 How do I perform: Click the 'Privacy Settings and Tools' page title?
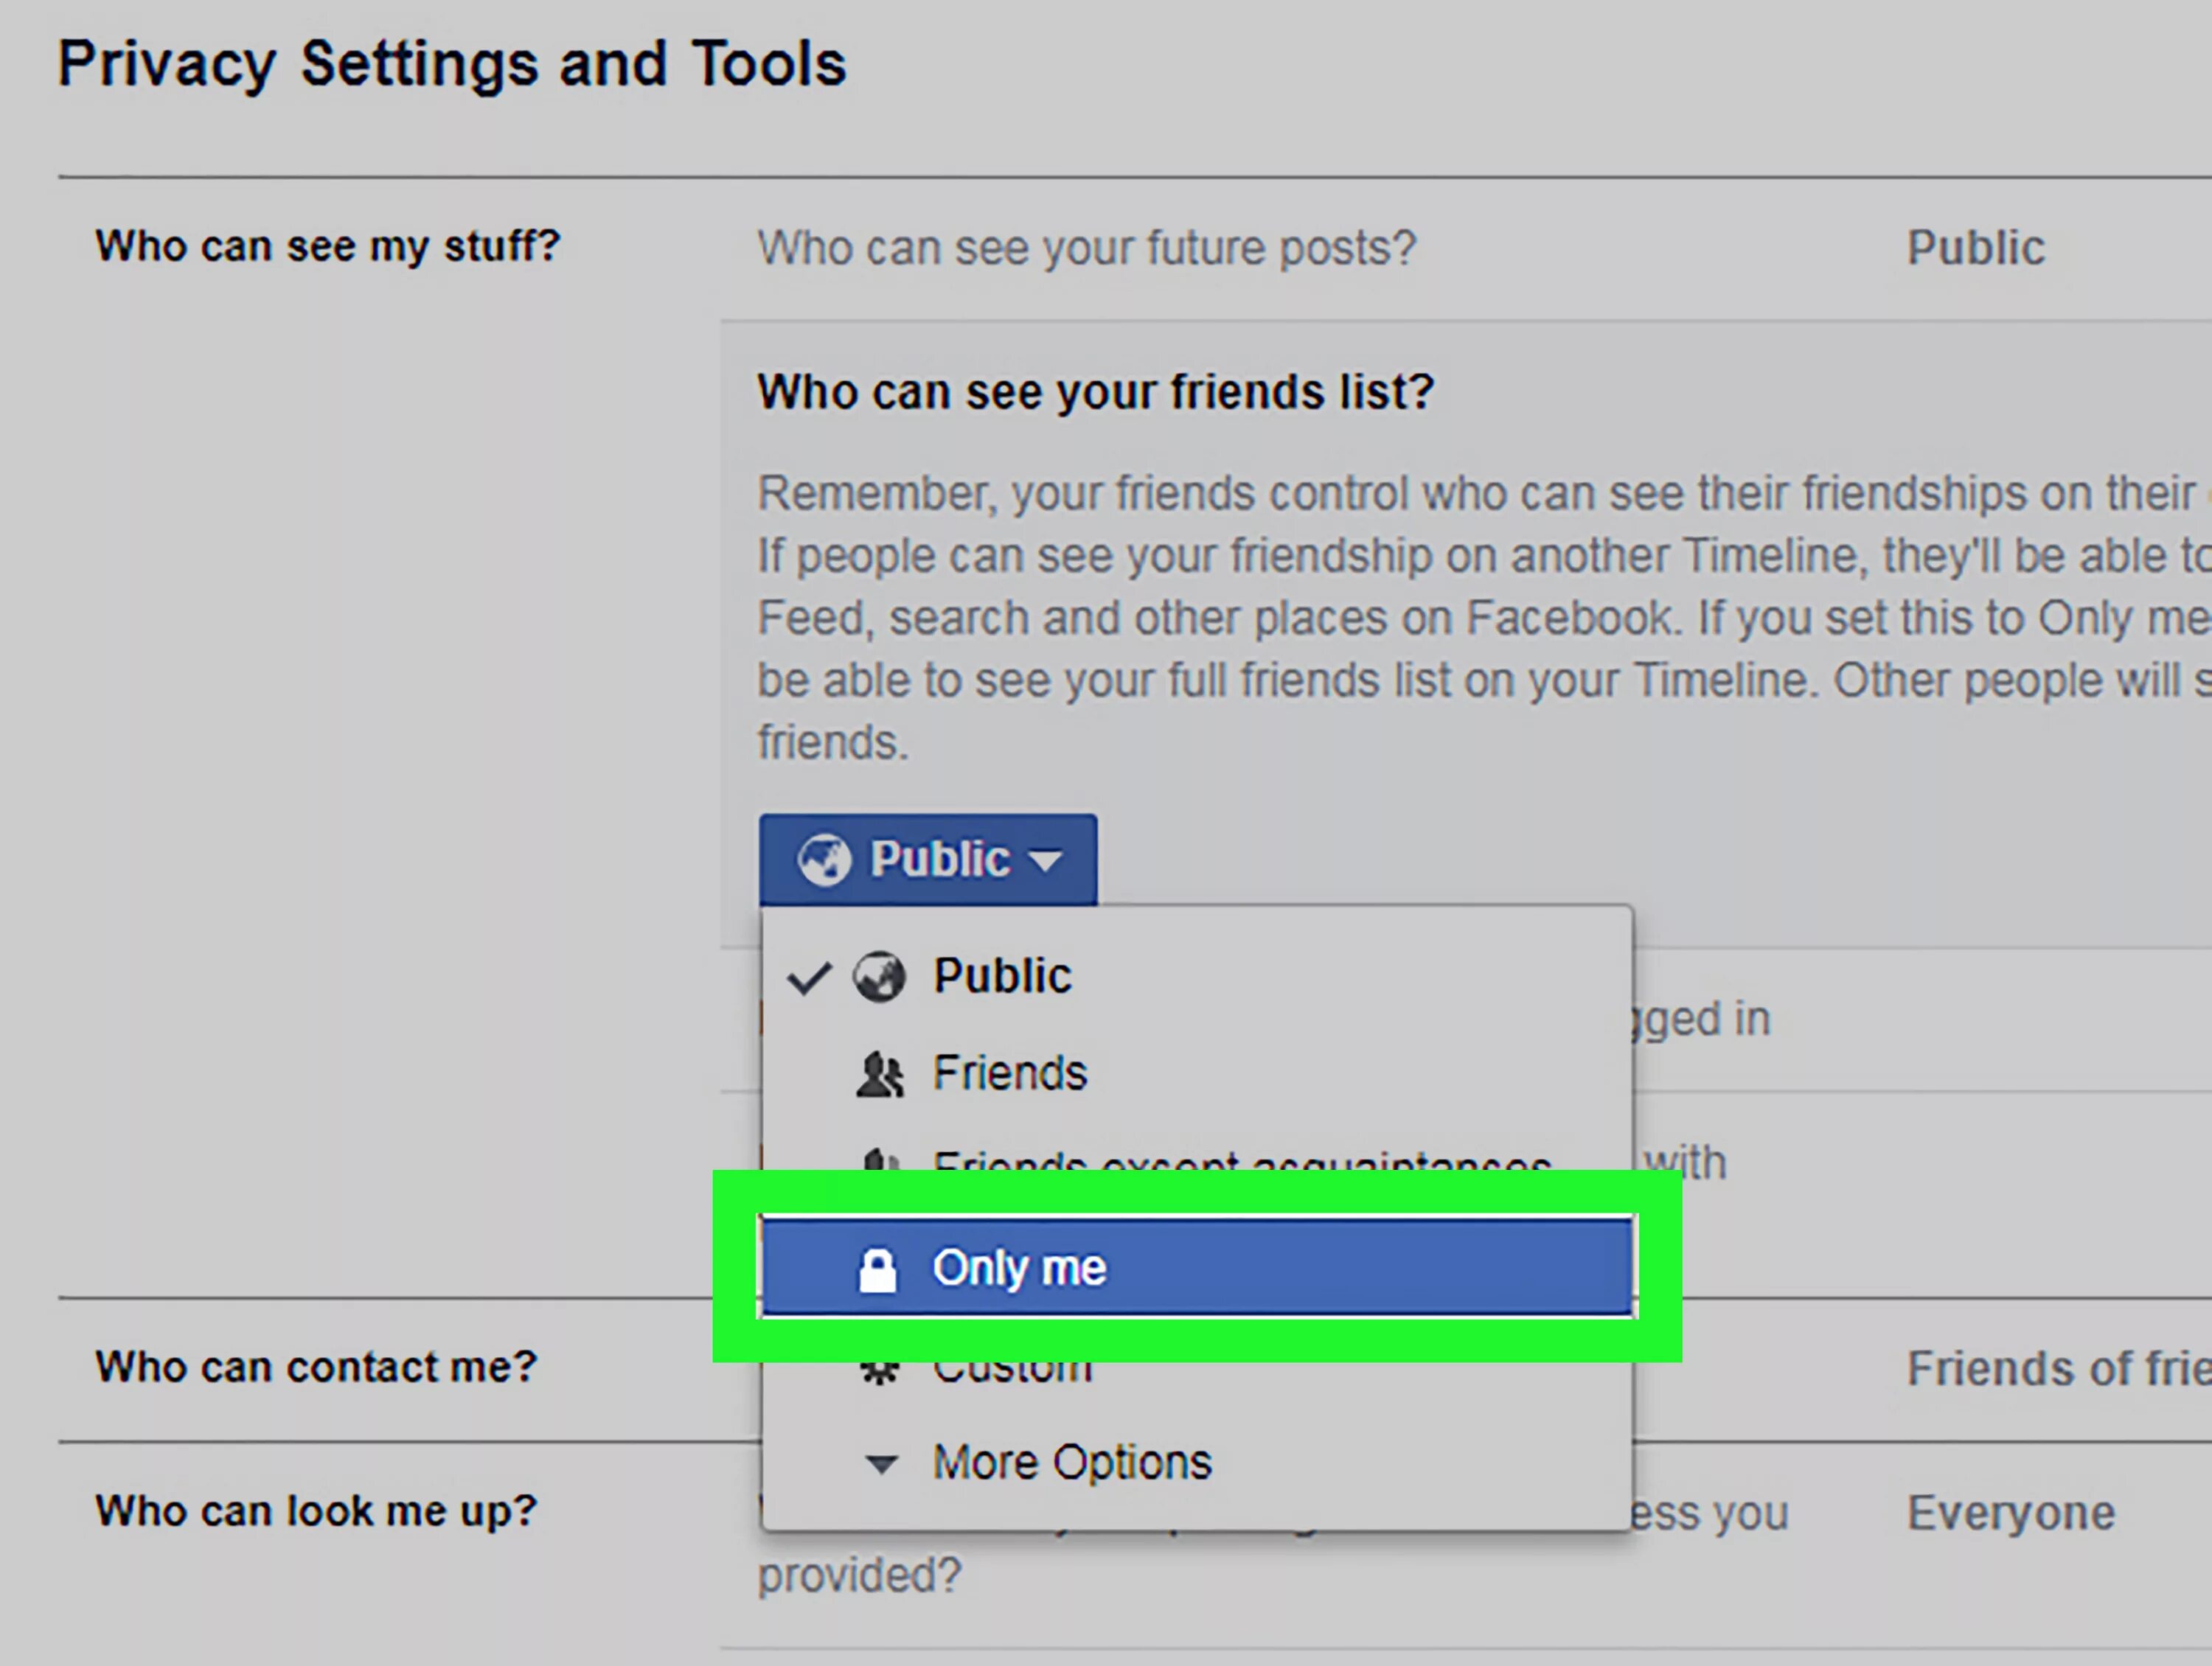pos(452,65)
